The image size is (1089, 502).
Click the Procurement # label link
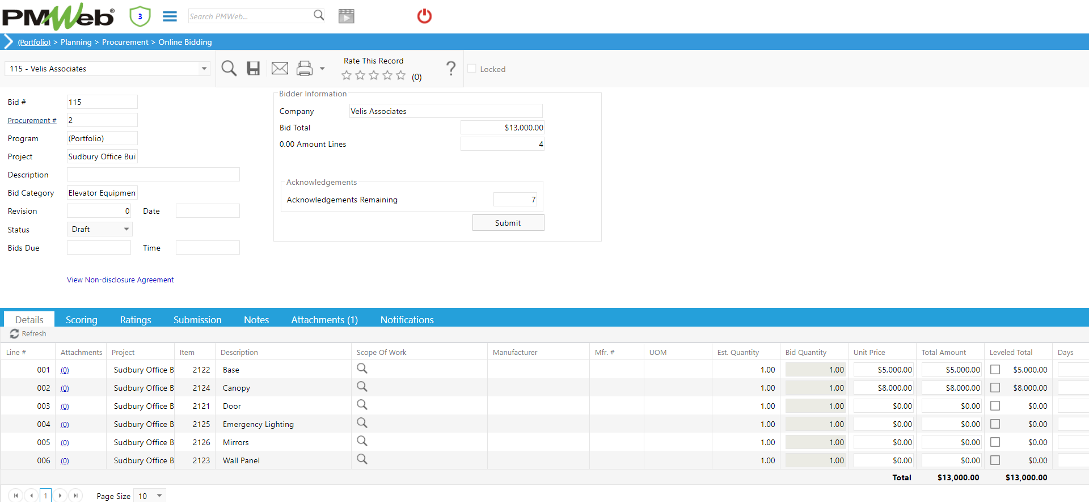(x=32, y=120)
